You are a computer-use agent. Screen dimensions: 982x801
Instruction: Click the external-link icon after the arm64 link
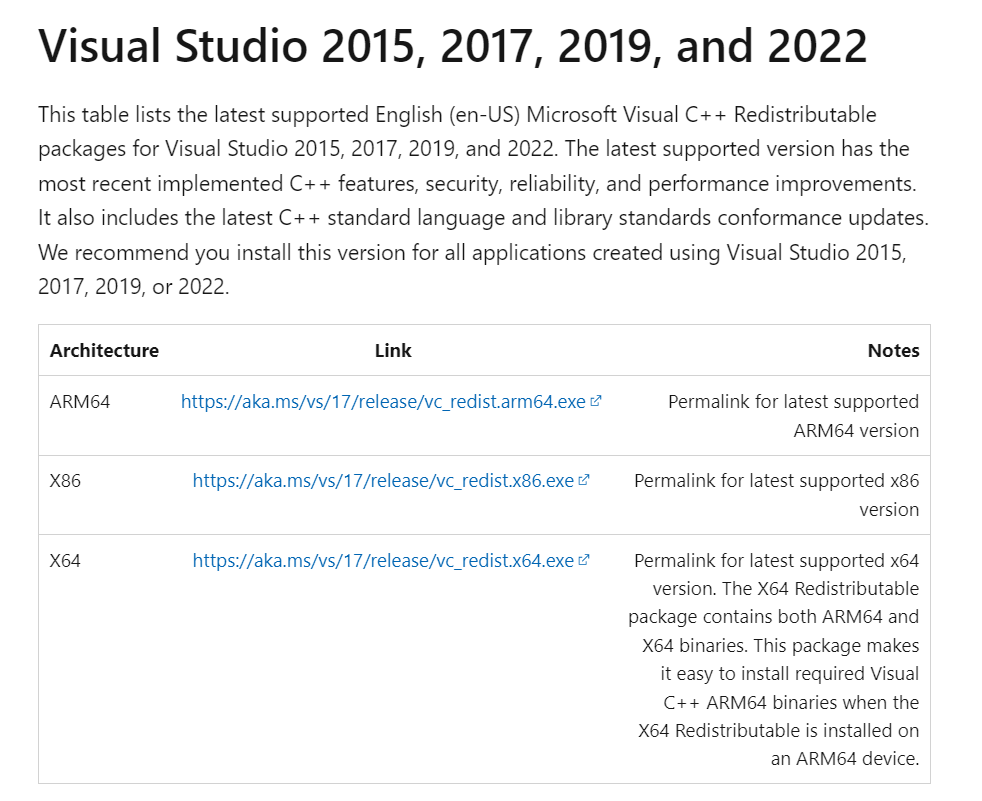(x=596, y=401)
